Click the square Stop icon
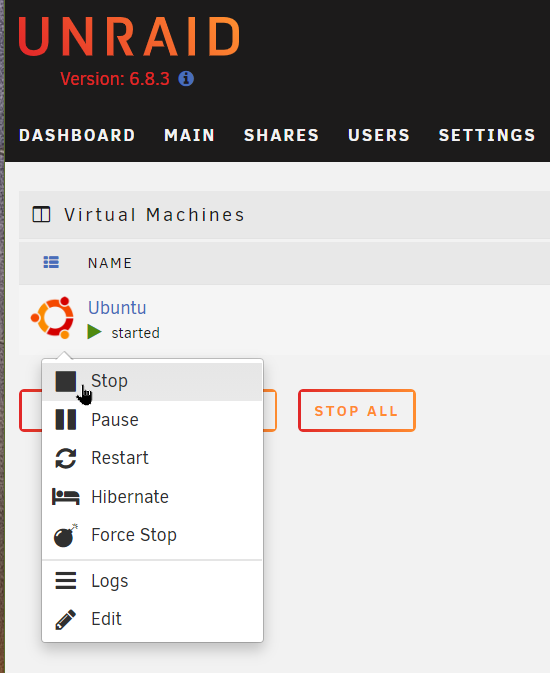This screenshot has width=550, height=673. pyautogui.click(x=66, y=381)
